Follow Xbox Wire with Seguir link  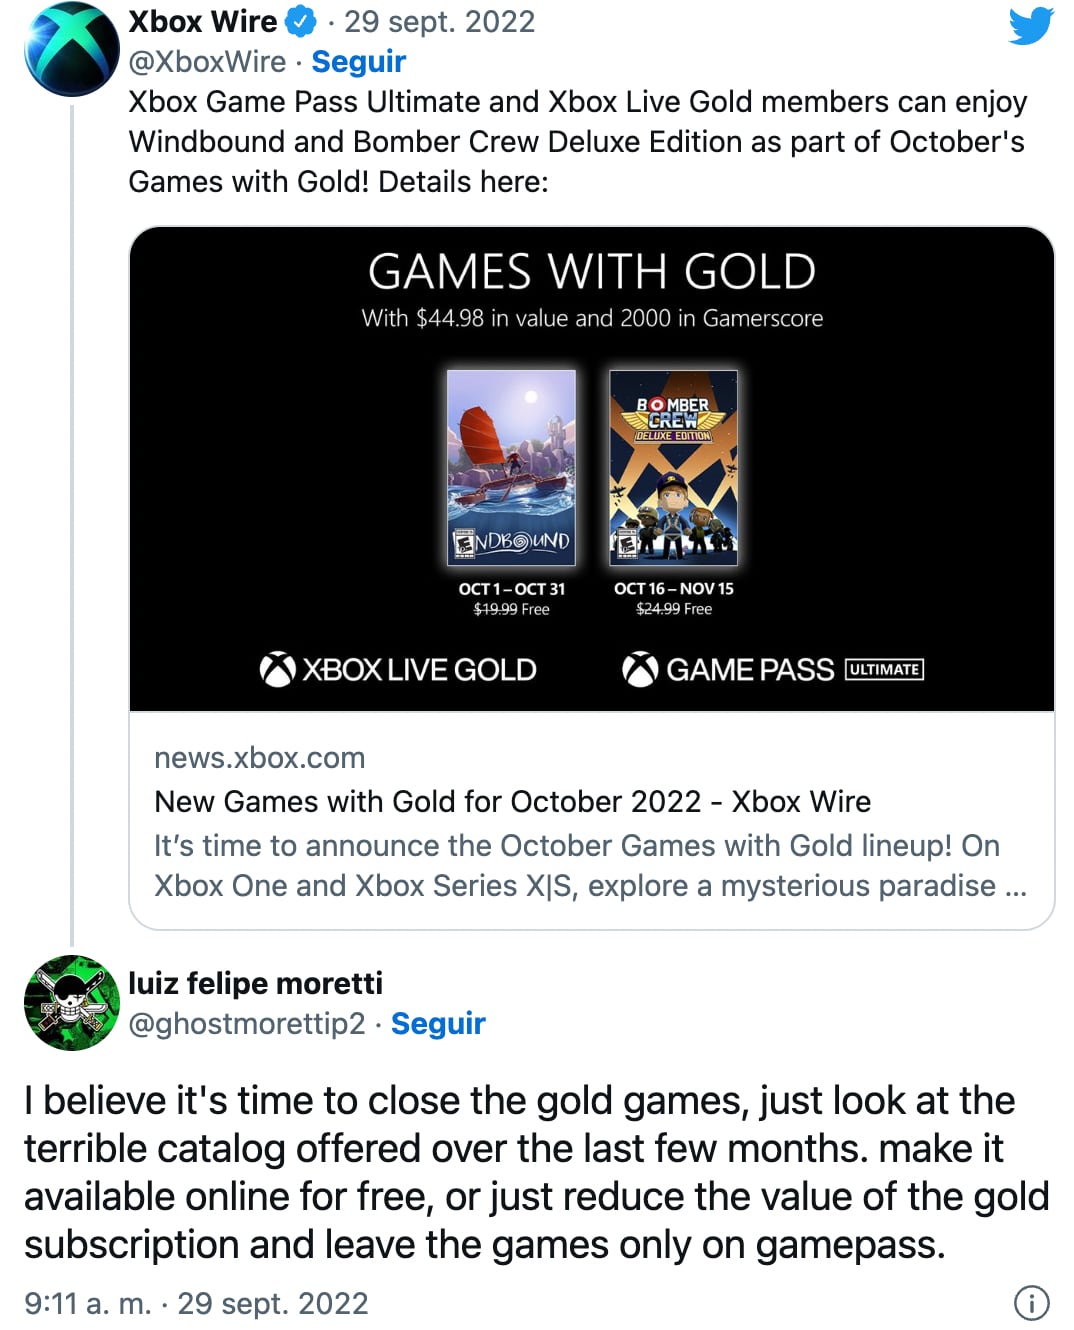pos(358,62)
